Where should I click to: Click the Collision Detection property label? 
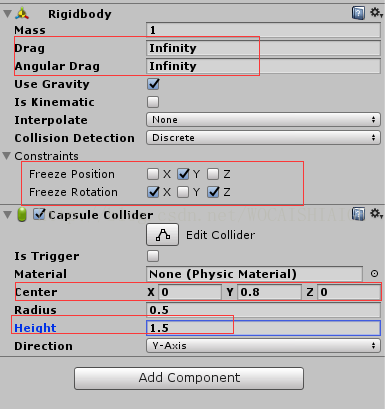pos(74,138)
